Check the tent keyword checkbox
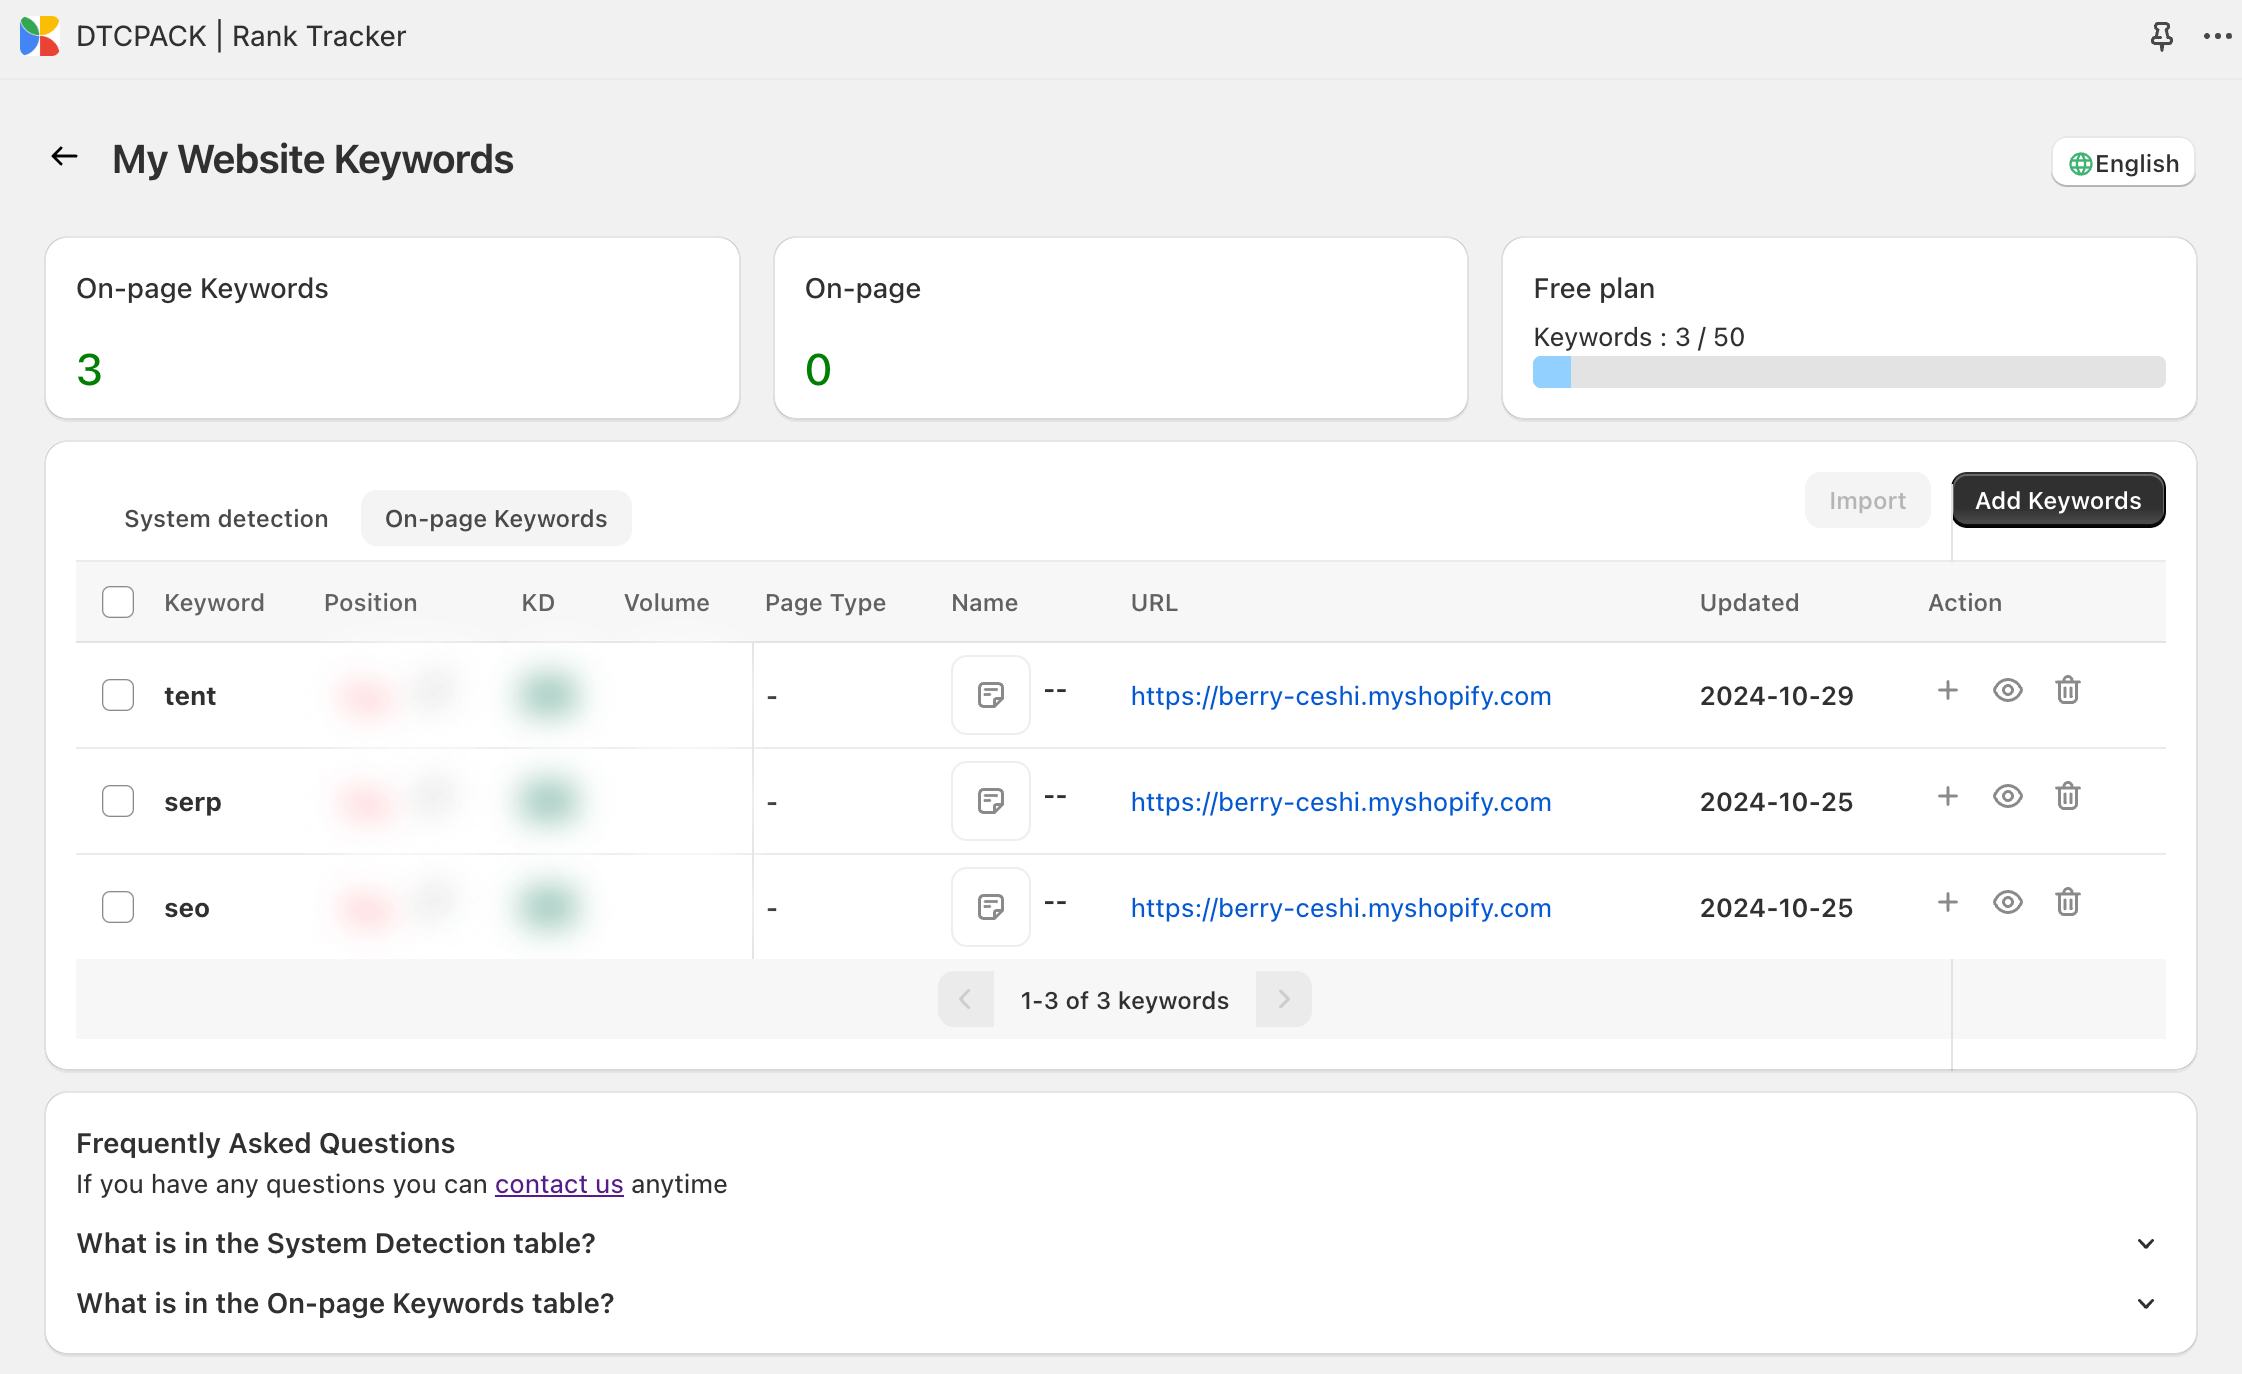The image size is (2242, 1374). tap(118, 695)
